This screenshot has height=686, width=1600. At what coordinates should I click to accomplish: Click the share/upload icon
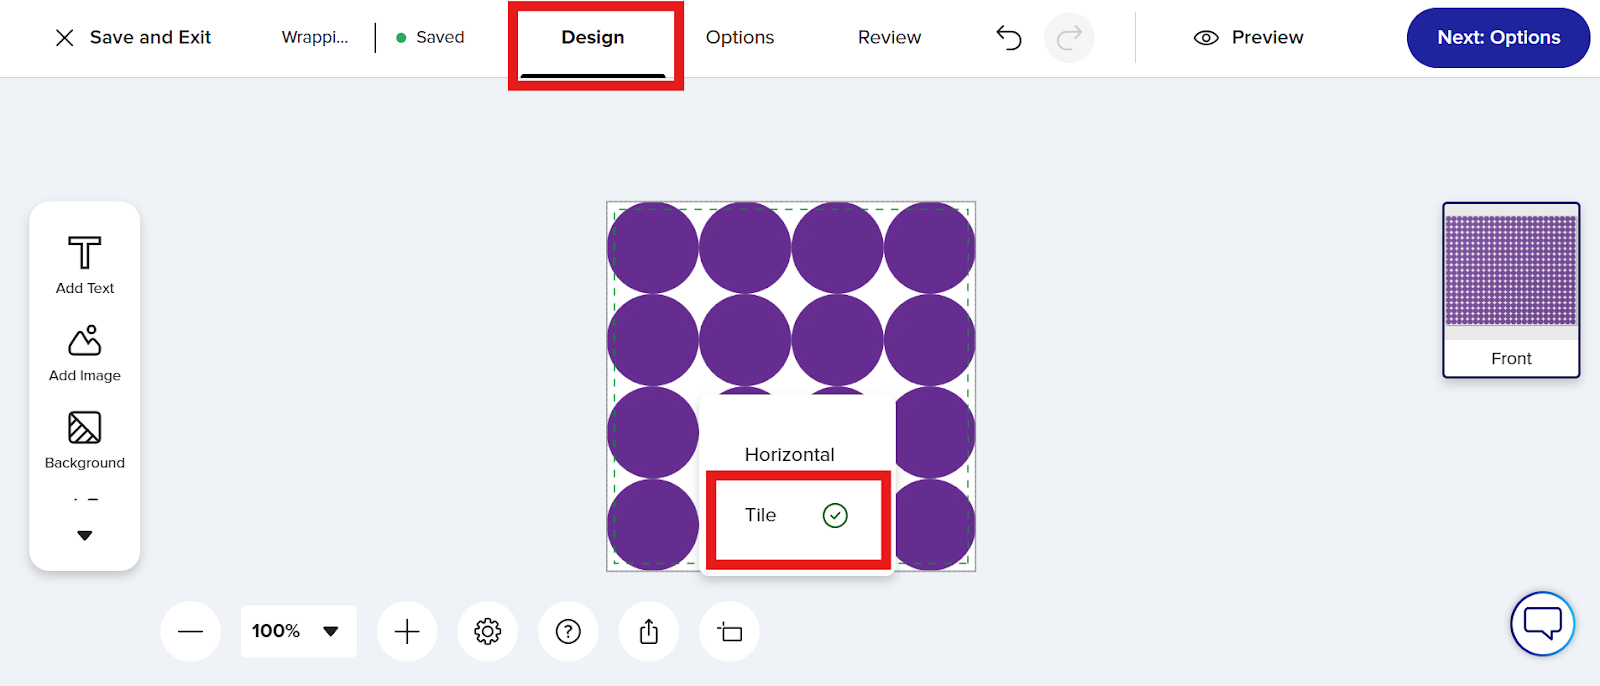(x=649, y=631)
